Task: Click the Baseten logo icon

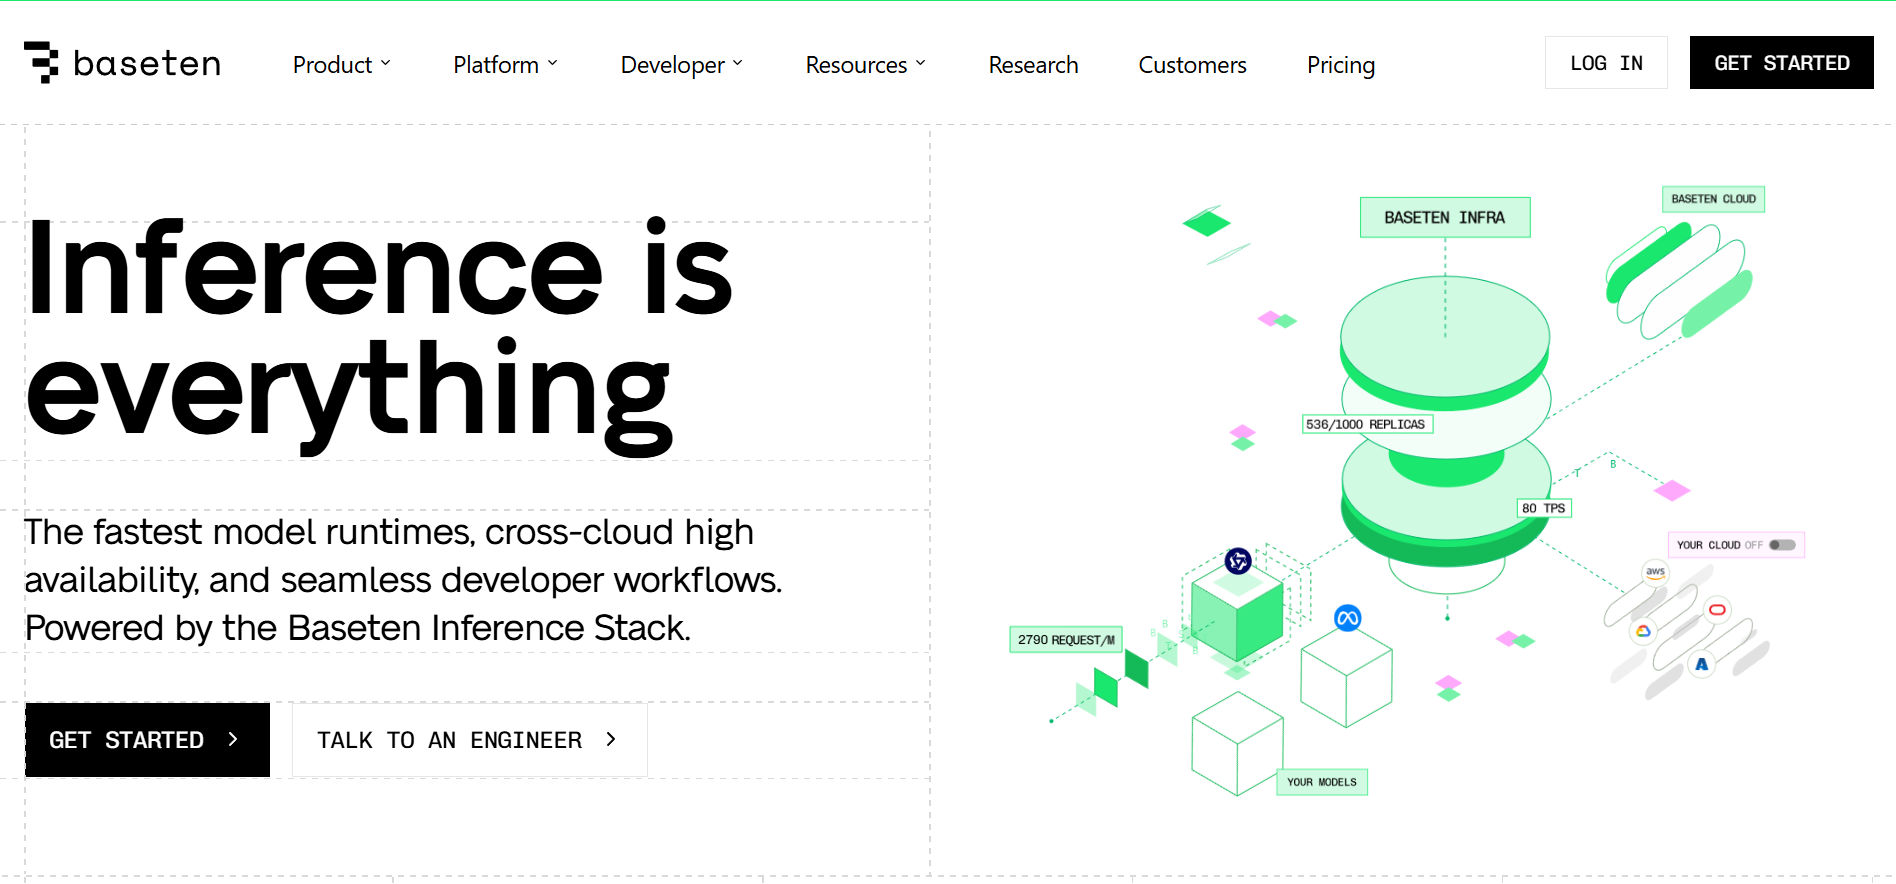Action: 41,63
